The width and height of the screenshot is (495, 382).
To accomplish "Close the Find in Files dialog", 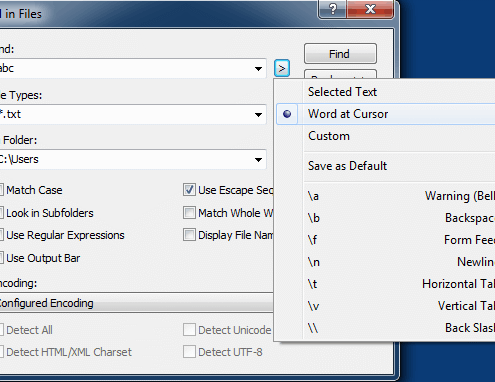I will [x=370, y=9].
